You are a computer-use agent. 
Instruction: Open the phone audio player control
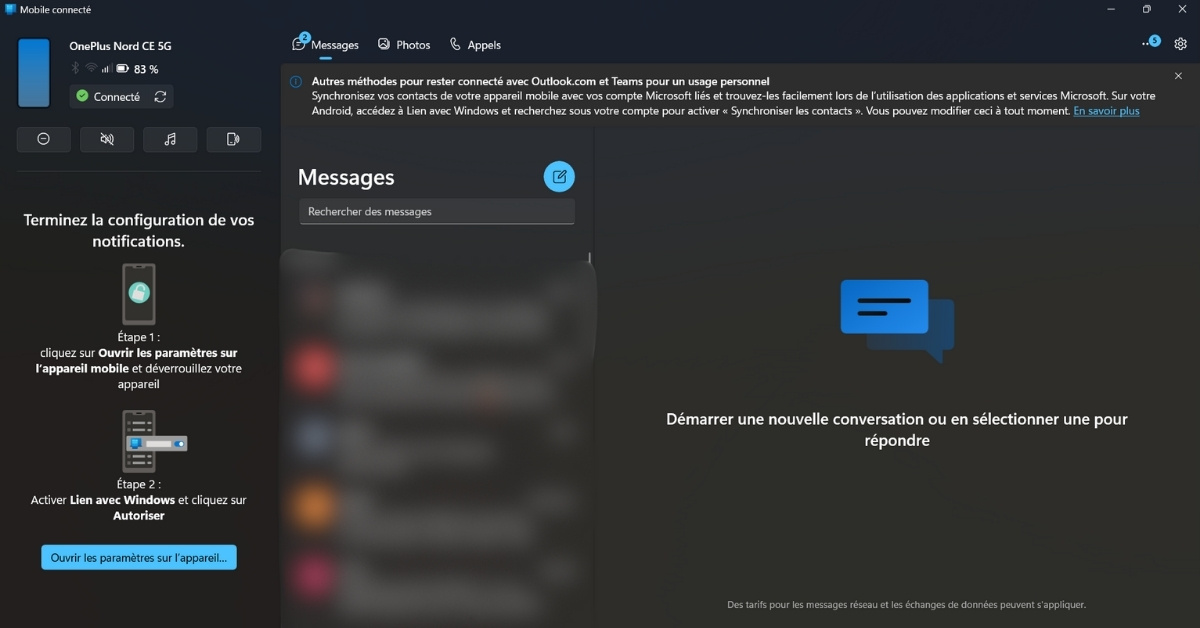(170, 139)
